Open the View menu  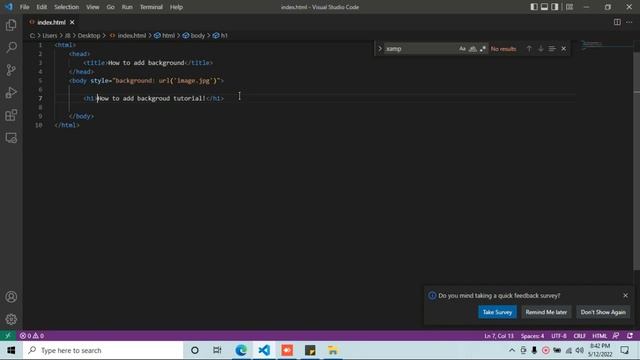pyautogui.click(x=93, y=7)
